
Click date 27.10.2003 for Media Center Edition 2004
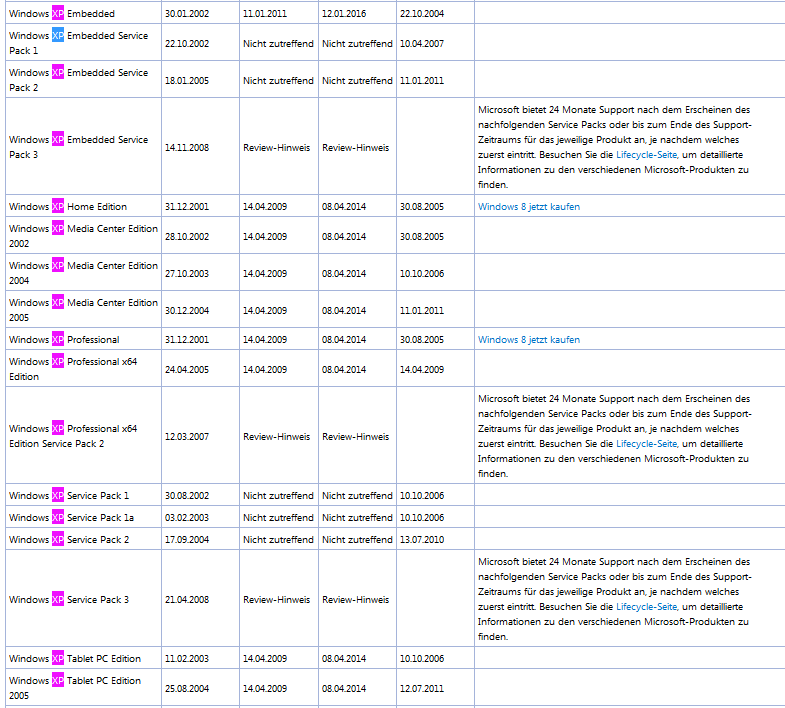click(187, 274)
